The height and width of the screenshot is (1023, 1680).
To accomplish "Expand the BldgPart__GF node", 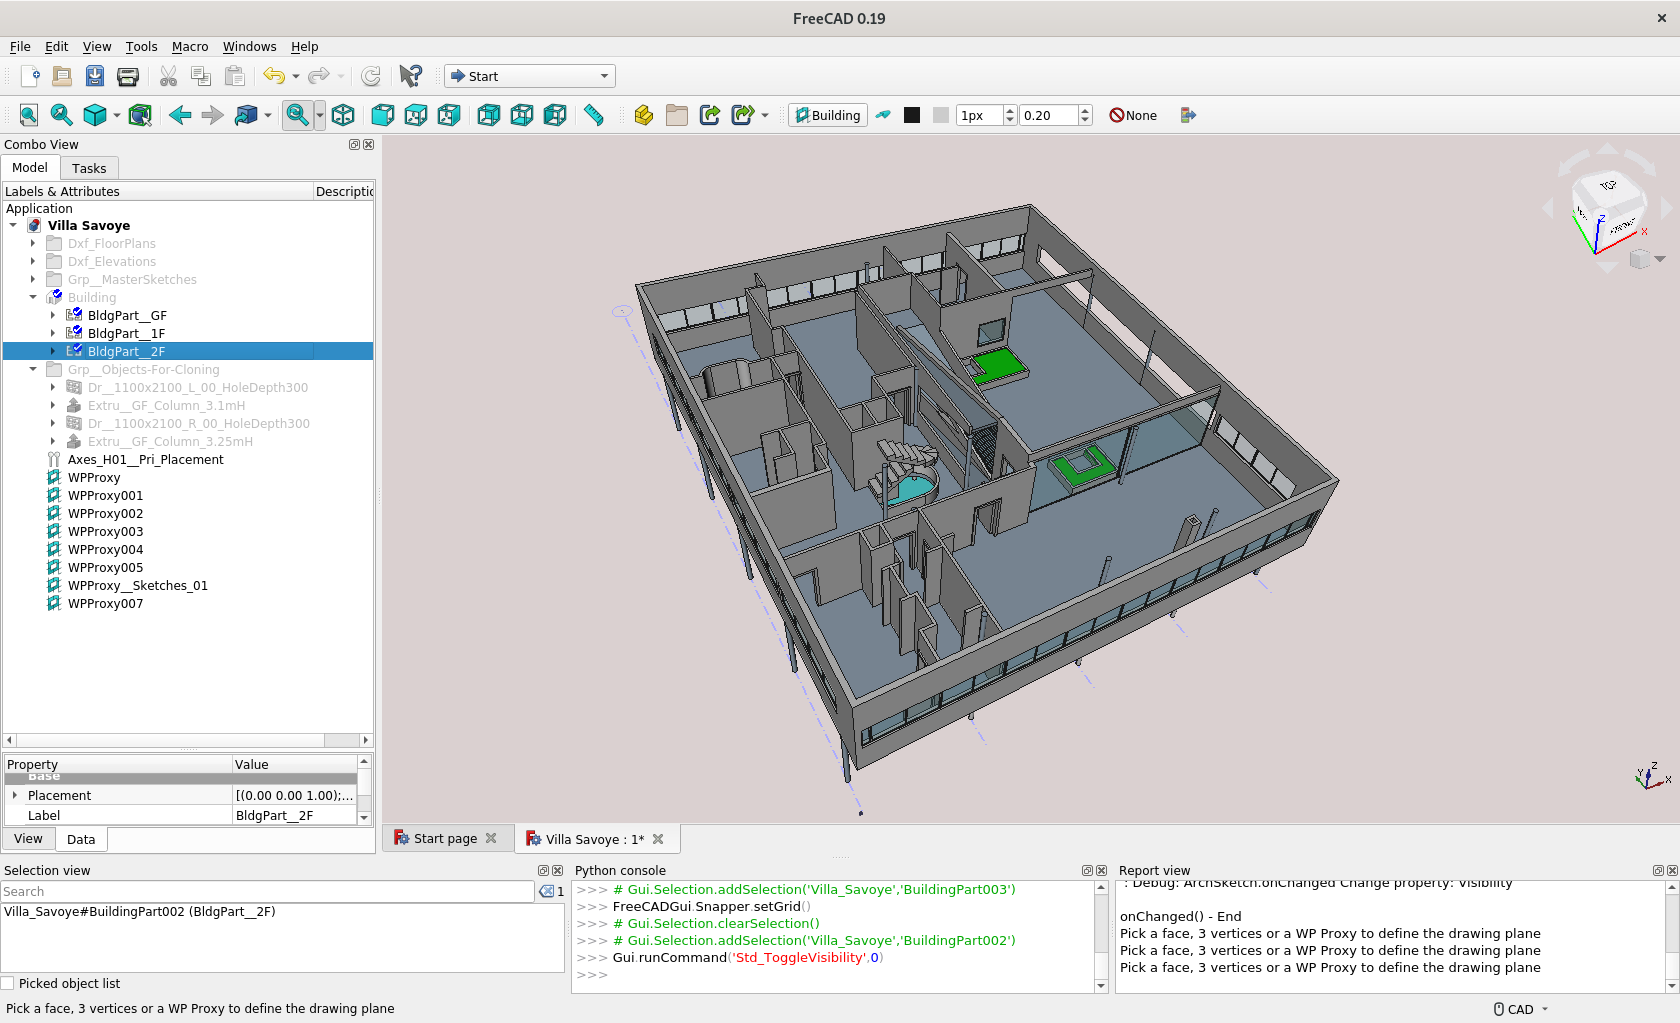I will (53, 315).
